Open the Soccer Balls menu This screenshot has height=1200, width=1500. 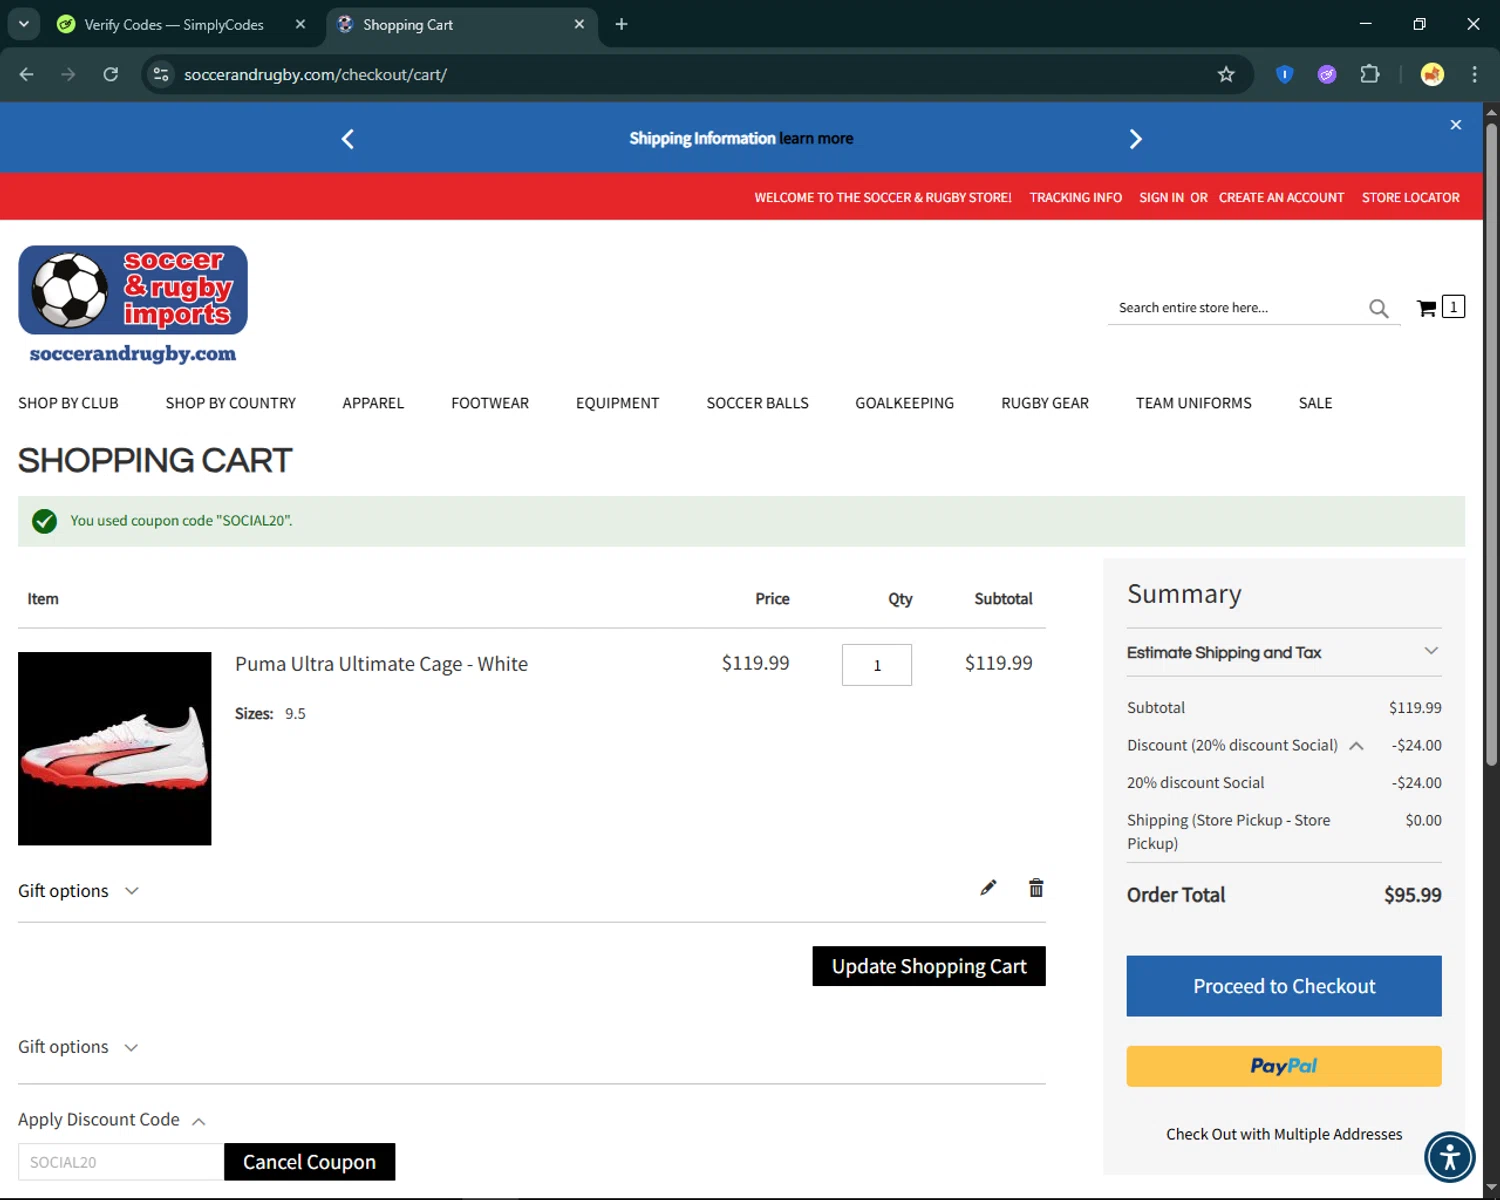758,403
